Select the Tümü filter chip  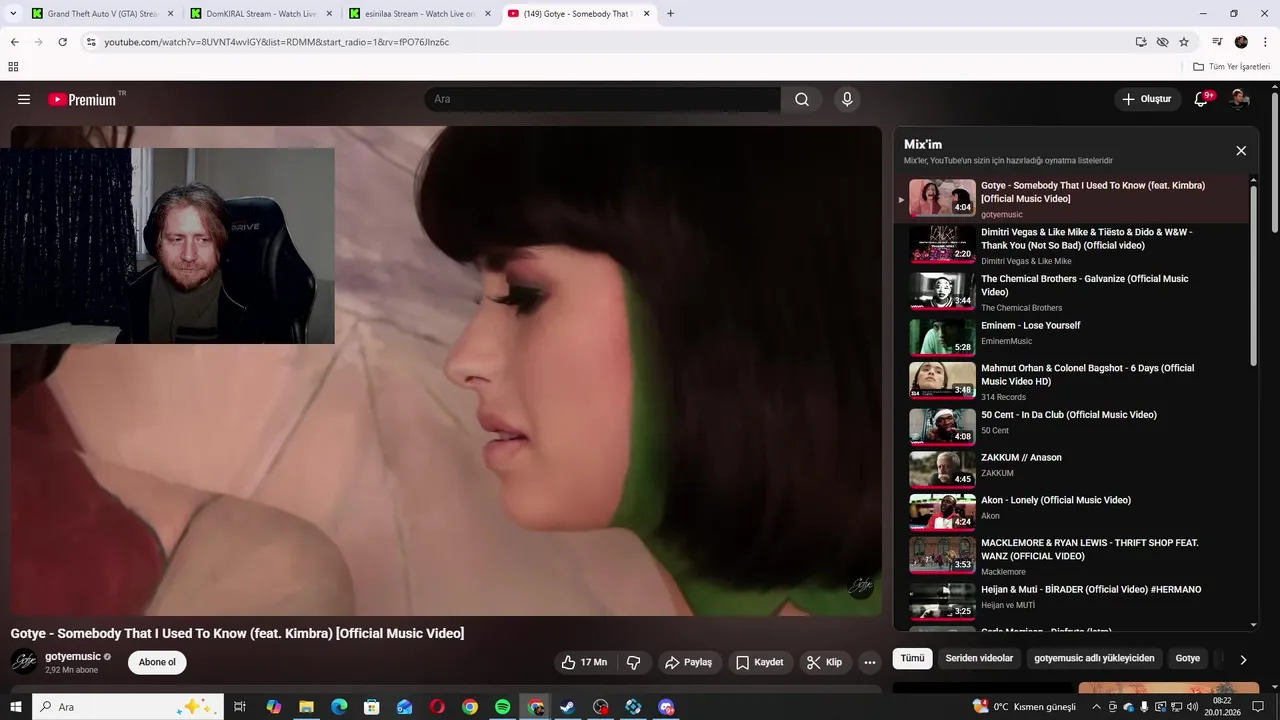[912, 658]
